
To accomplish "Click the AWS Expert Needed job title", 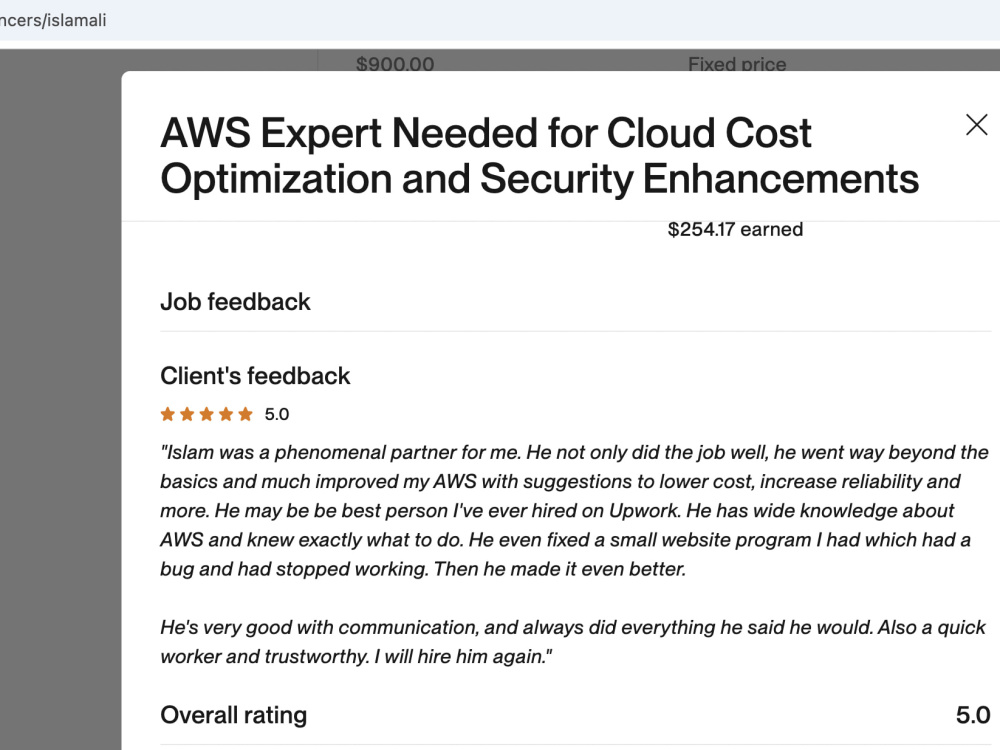I will (540, 156).
